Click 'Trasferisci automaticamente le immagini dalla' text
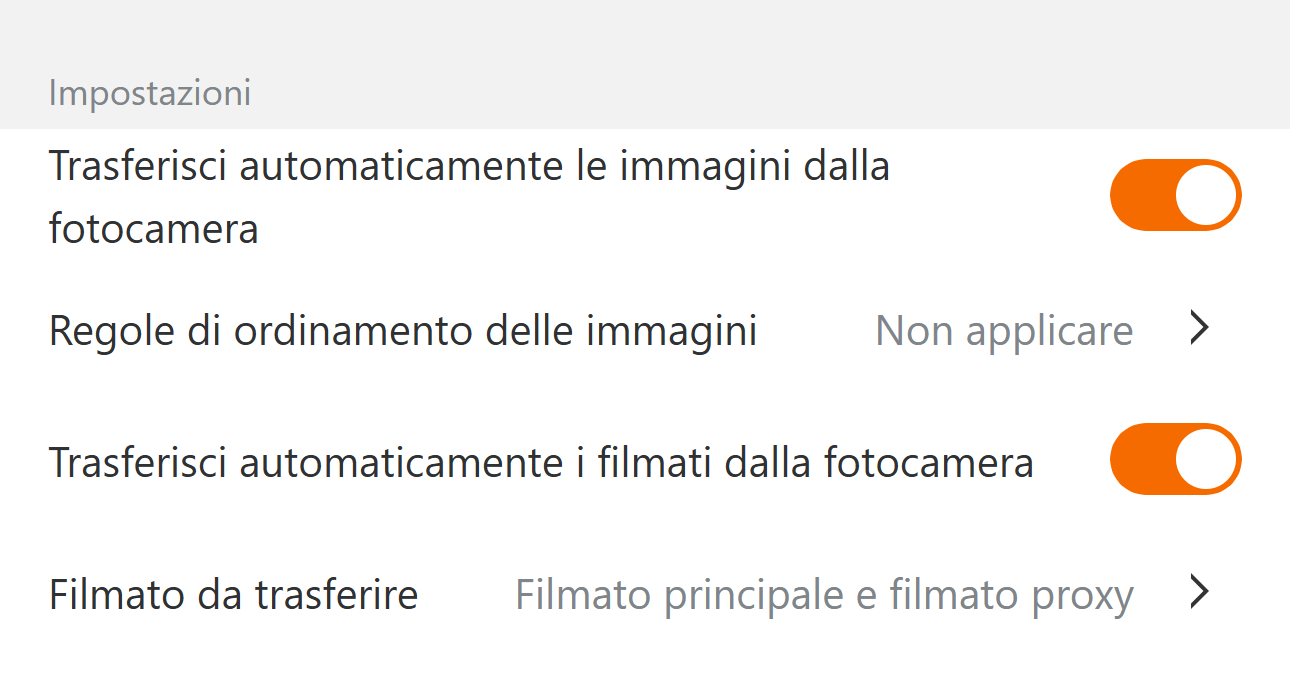 point(468,165)
